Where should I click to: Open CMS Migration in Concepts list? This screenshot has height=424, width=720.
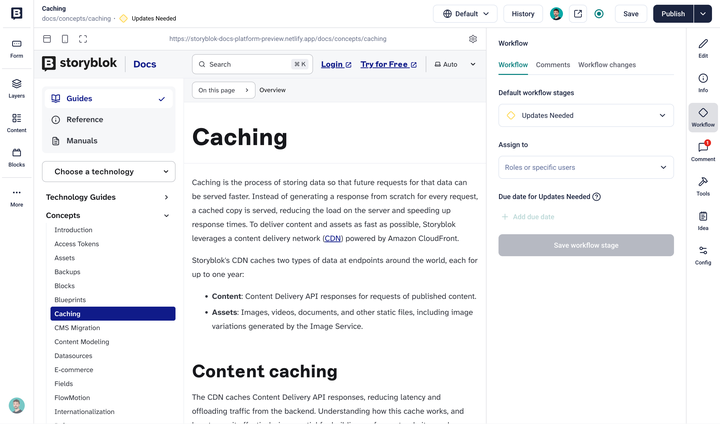(77, 328)
